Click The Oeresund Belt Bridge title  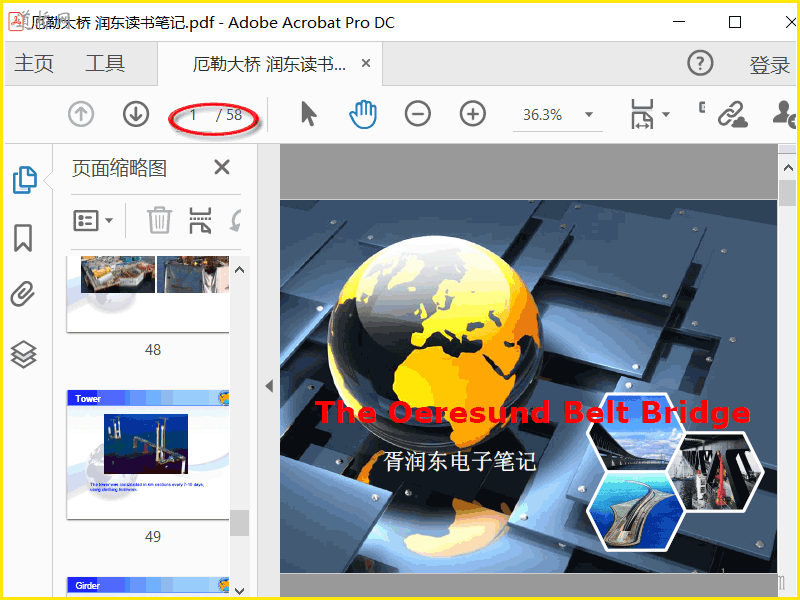tap(532, 413)
